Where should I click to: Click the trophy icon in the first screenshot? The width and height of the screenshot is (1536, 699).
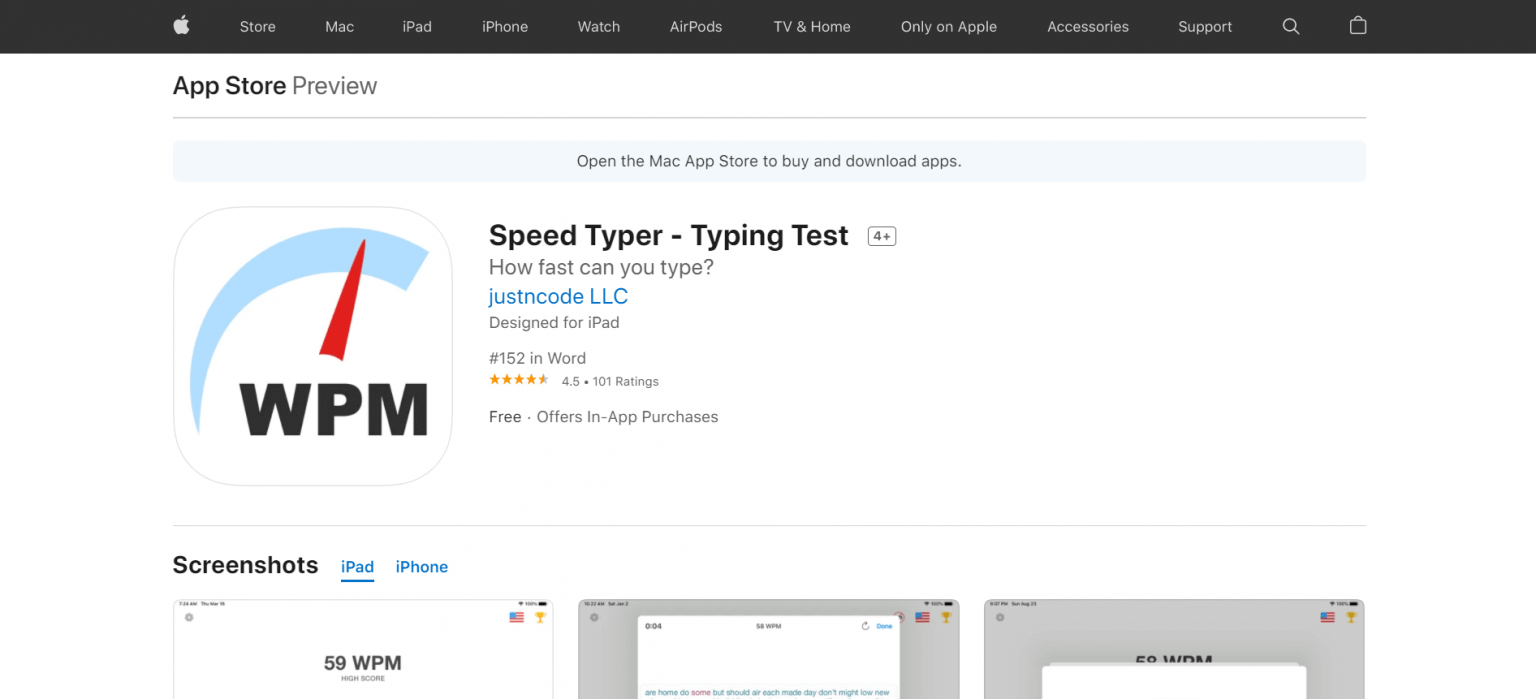pos(539,617)
